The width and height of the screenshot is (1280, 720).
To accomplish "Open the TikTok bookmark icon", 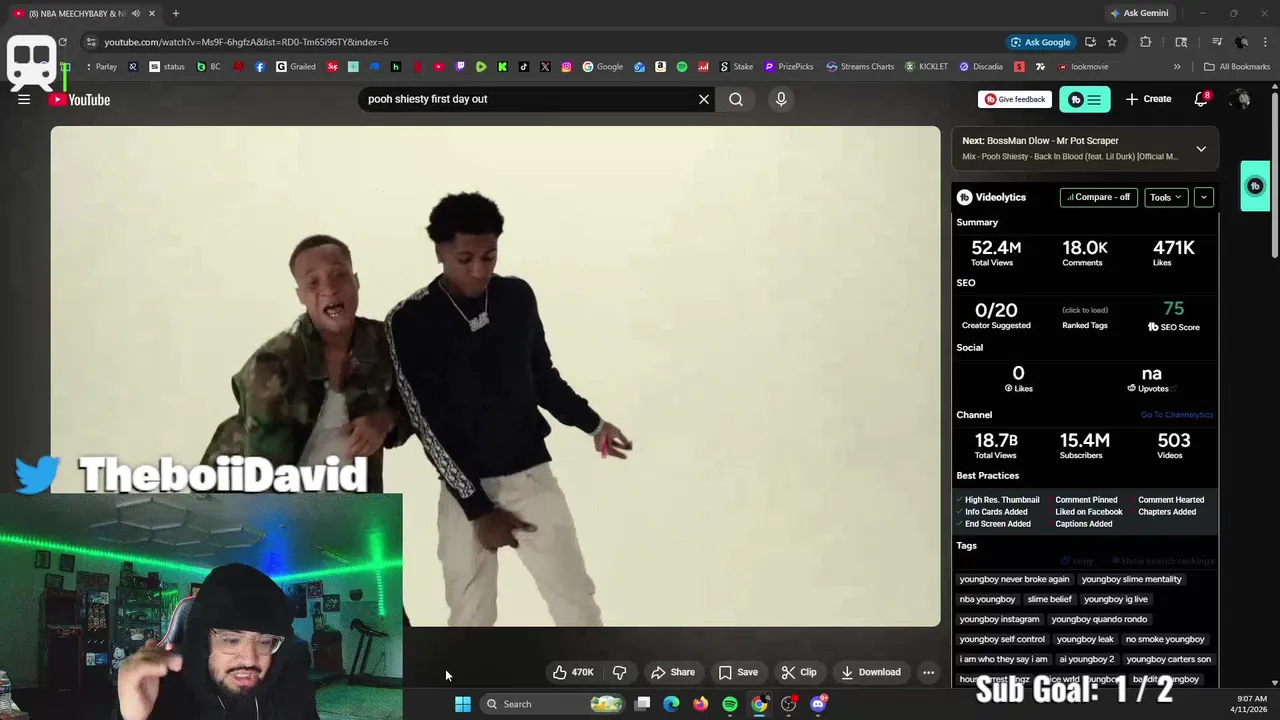I will (x=523, y=67).
